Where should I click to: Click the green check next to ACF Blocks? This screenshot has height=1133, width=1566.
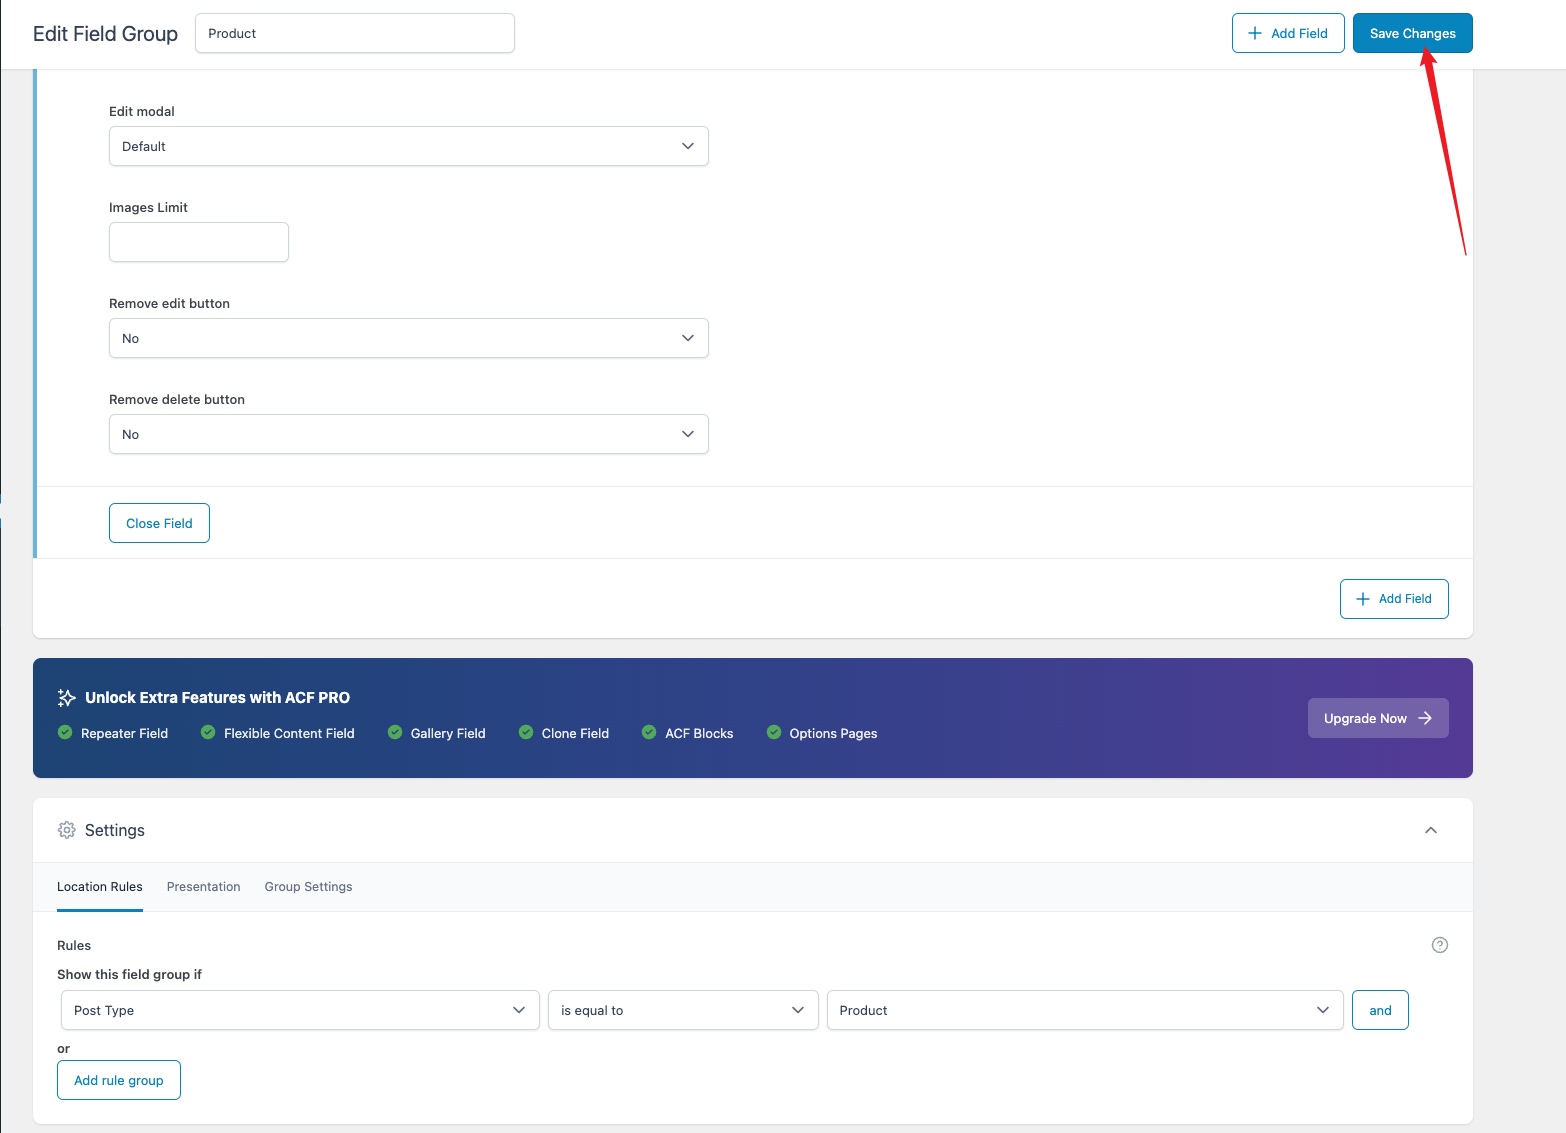tap(649, 732)
